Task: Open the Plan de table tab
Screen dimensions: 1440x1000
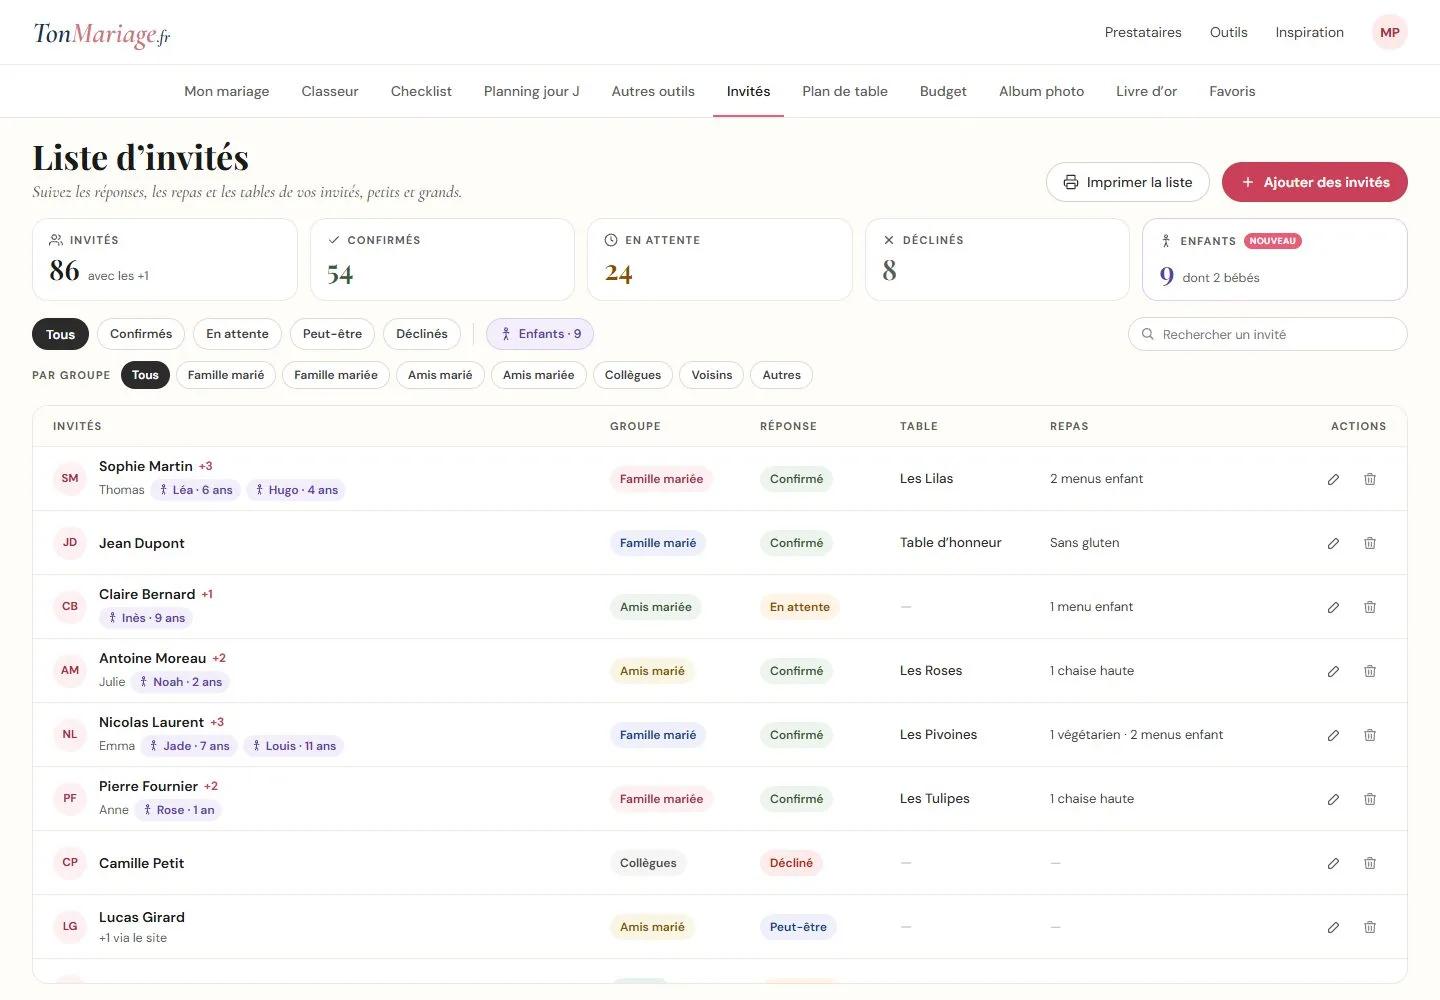Action: pyautogui.click(x=845, y=91)
